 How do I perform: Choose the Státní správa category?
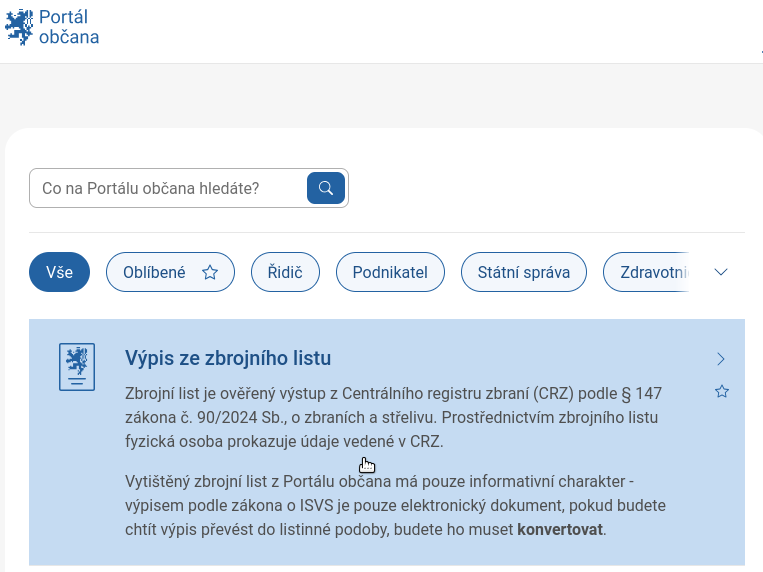[x=524, y=272]
